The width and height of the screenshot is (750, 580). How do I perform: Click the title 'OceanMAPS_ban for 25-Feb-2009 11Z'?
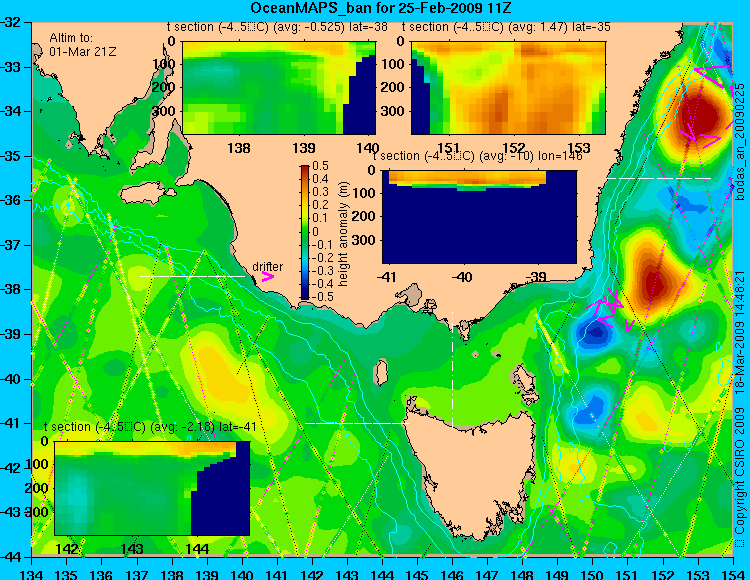pyautogui.click(x=381, y=8)
